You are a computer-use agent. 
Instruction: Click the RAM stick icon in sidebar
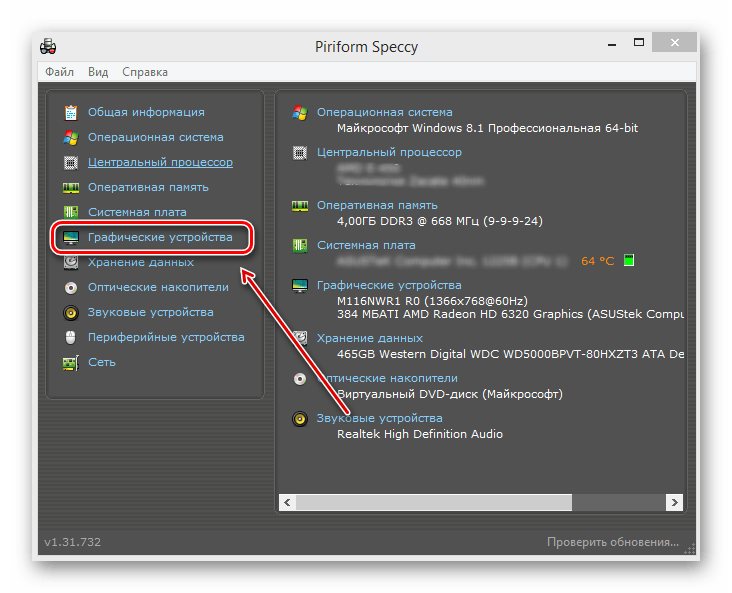pyautogui.click(x=71, y=188)
